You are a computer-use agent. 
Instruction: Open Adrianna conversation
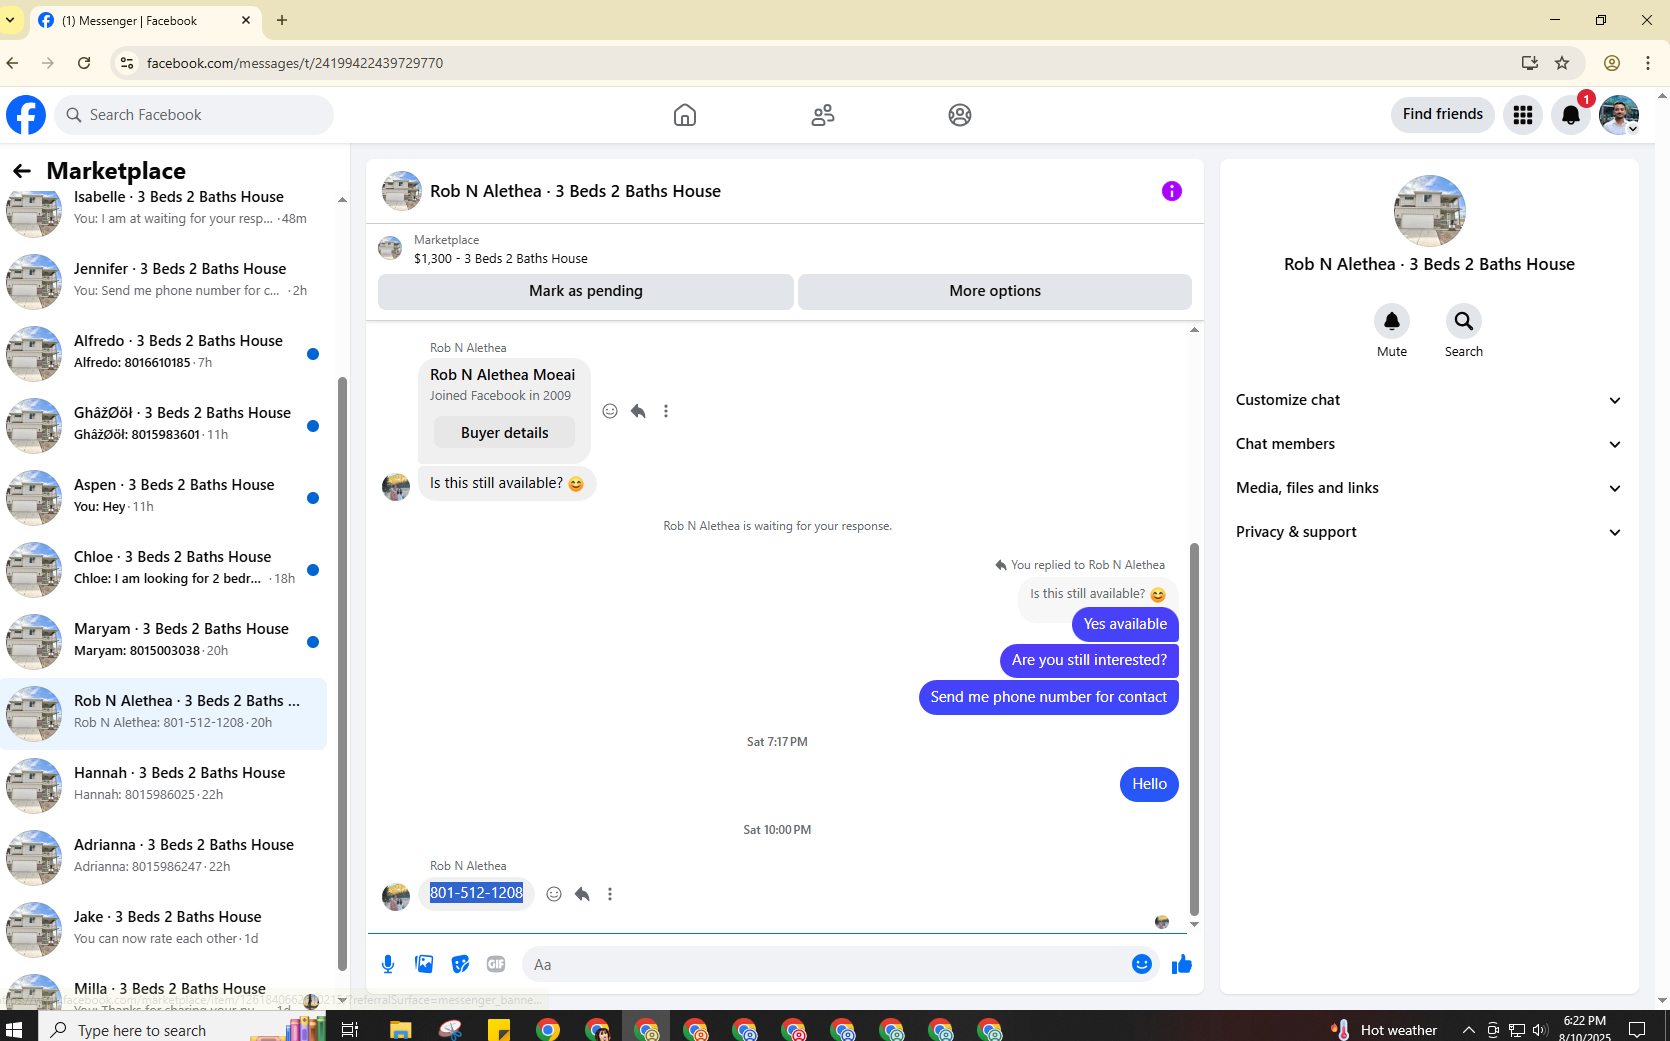coord(164,856)
